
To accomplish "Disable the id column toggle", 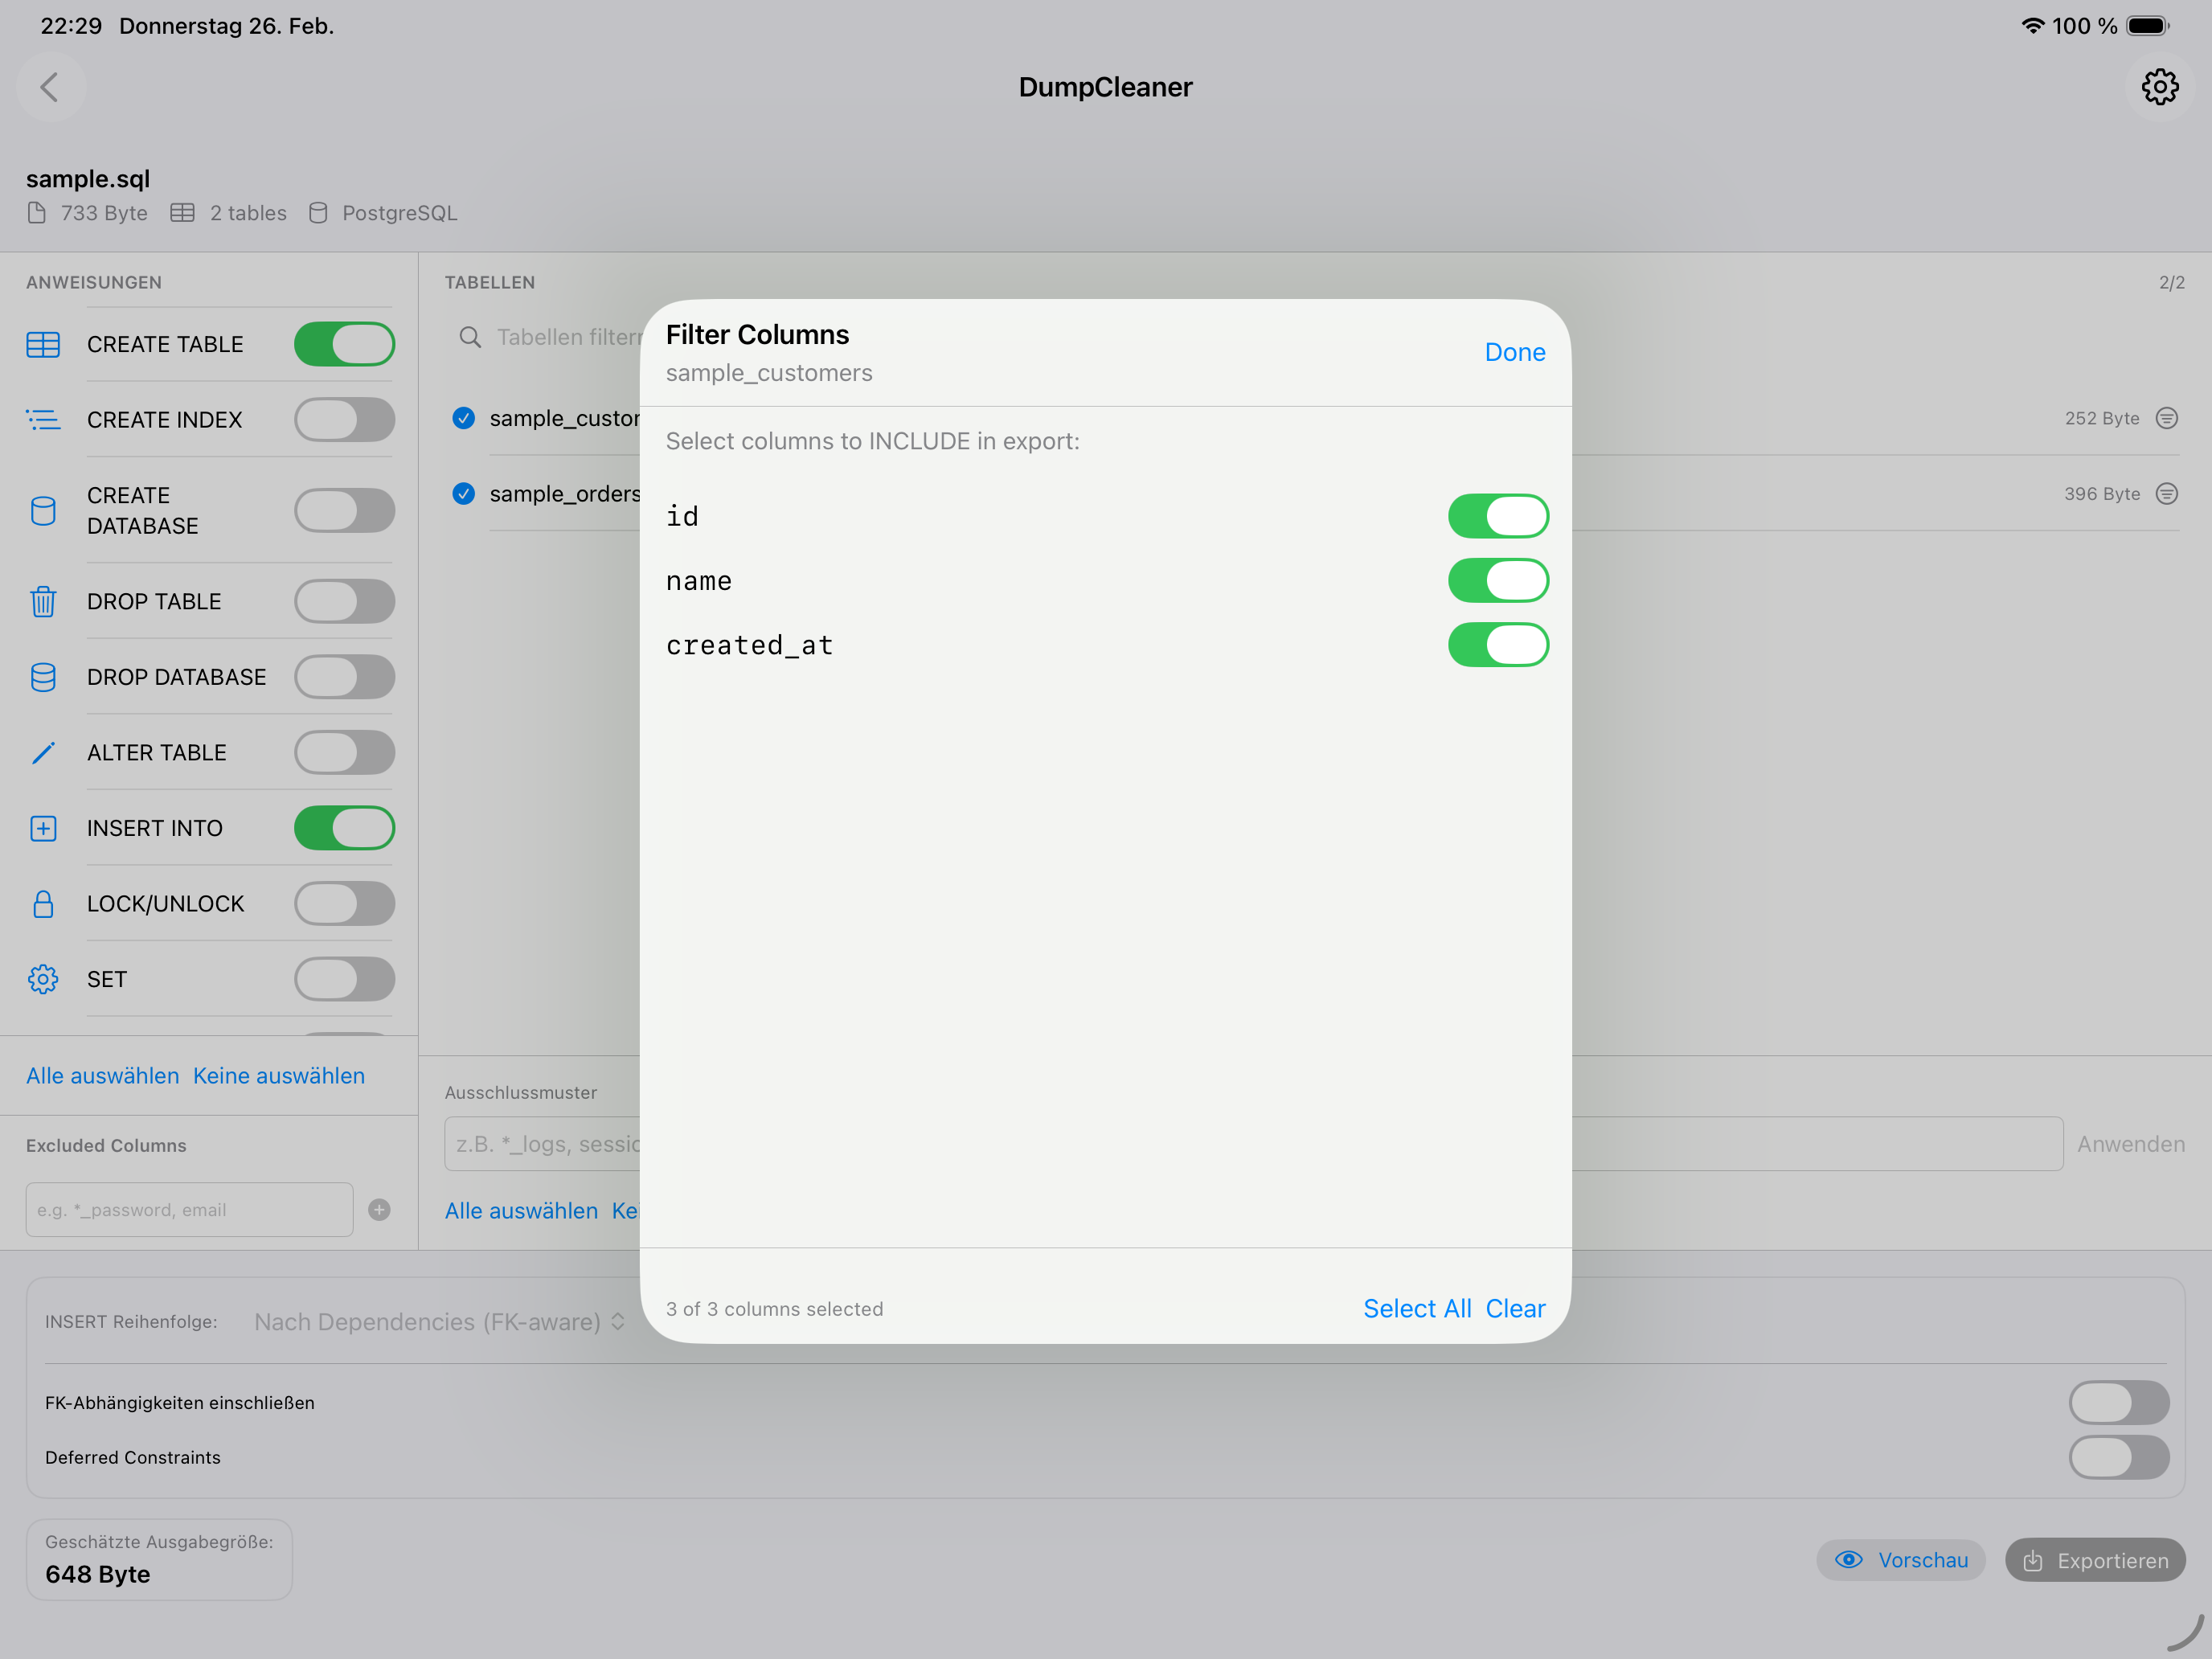I will coord(1497,516).
